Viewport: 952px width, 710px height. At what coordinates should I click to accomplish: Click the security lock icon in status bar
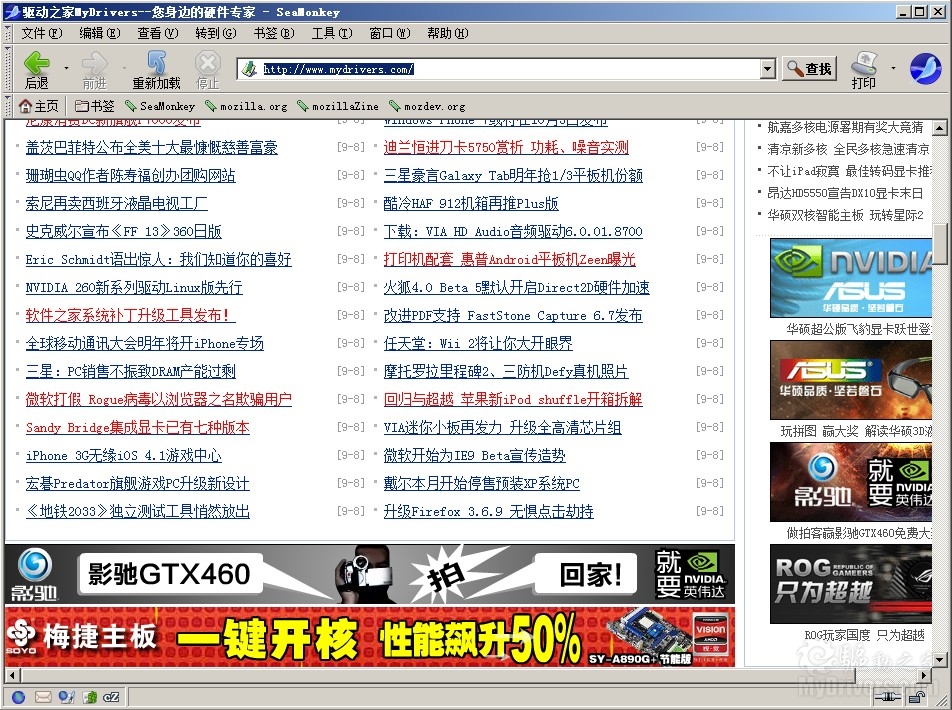[x=917, y=697]
